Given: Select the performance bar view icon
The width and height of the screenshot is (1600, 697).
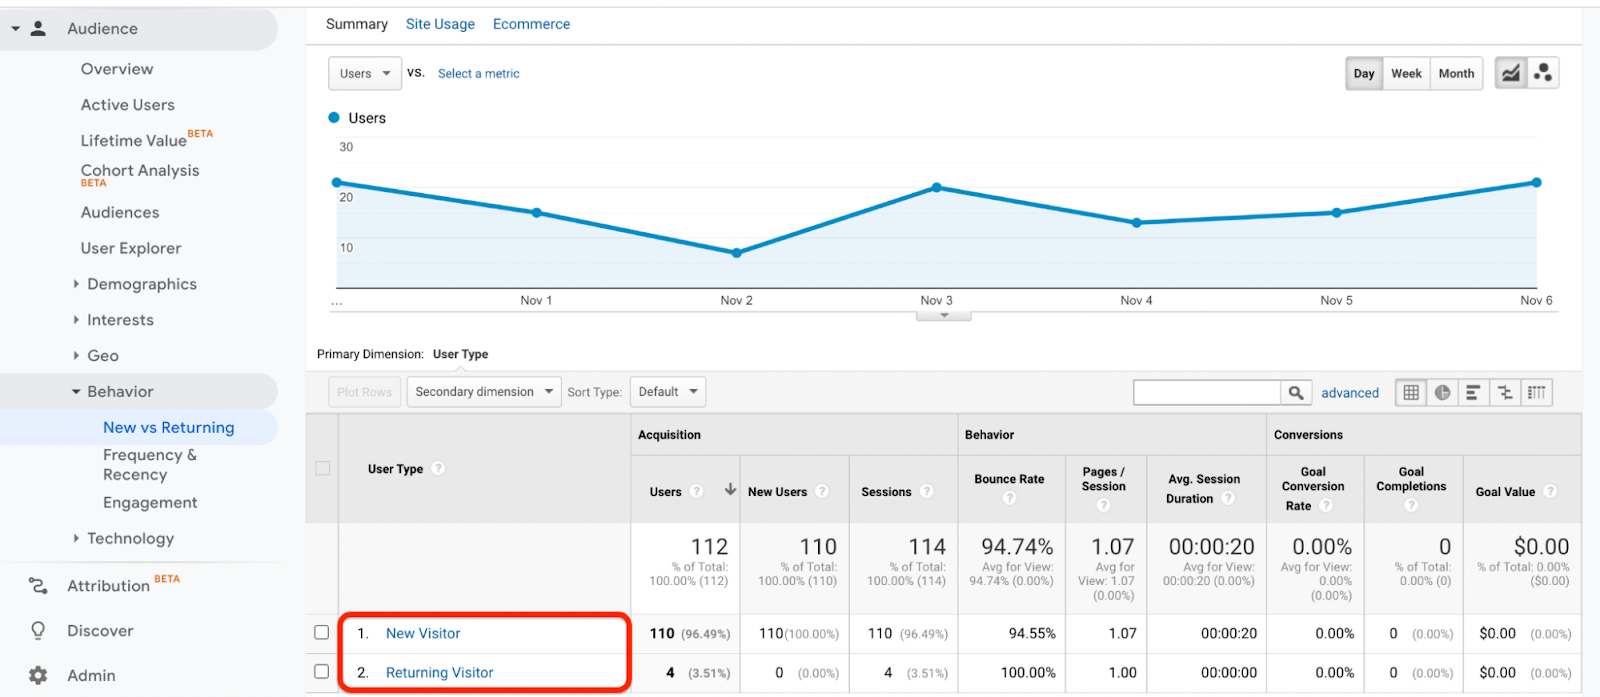Looking at the screenshot, I should point(1473,393).
